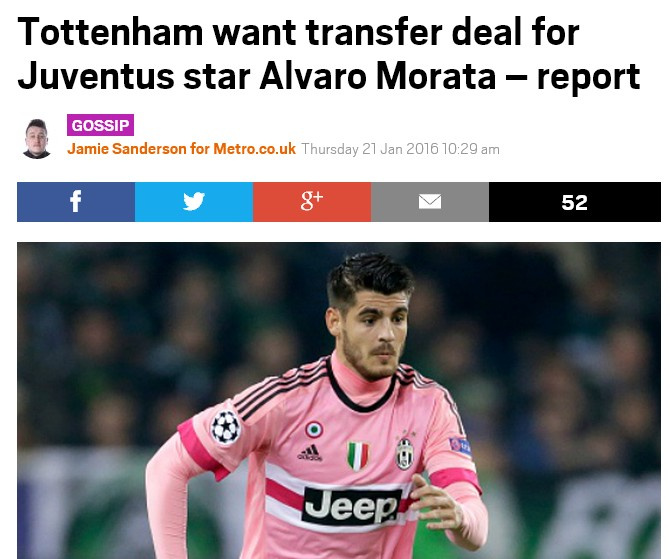Click the round Coppa Italia cockade badge
This screenshot has width=670, height=559.
[314, 430]
